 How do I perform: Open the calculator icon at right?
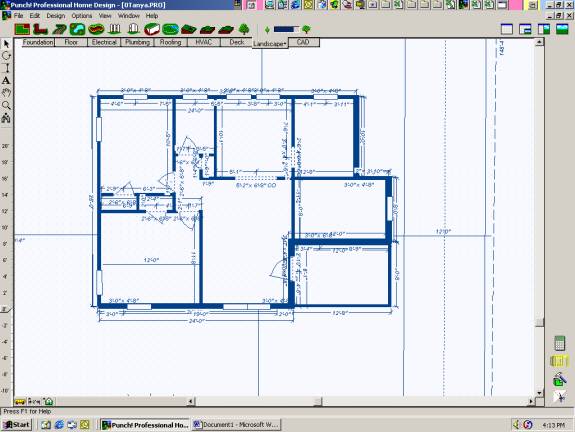559,344
